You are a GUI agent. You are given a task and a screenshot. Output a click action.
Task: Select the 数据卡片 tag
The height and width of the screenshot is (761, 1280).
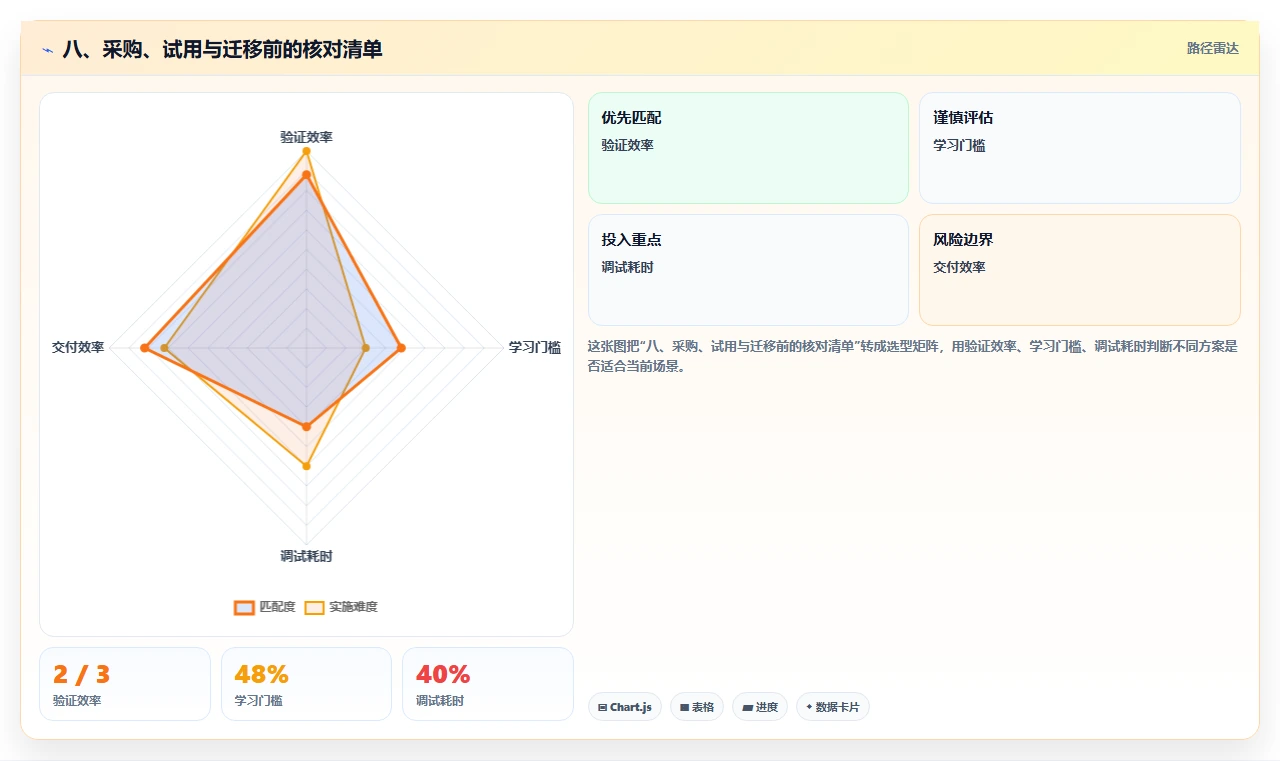tap(833, 707)
